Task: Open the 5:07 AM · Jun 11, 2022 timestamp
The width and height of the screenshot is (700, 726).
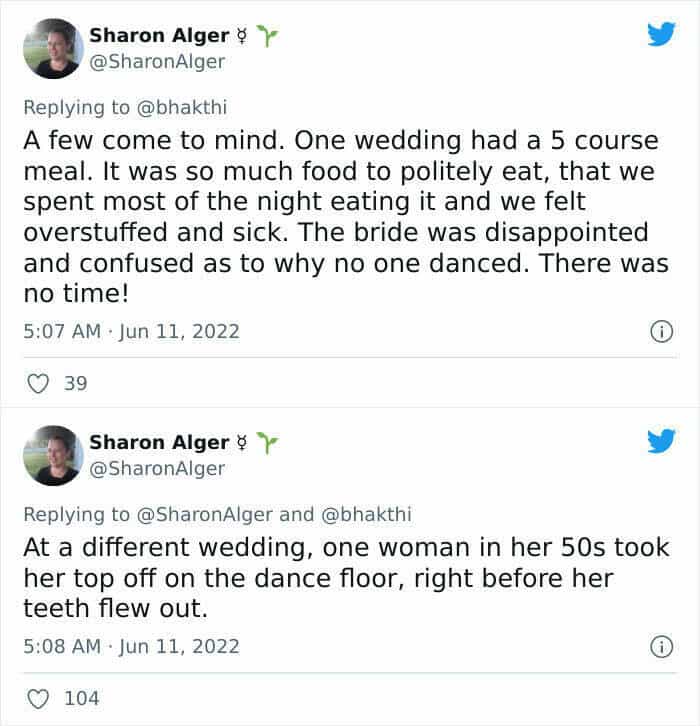Action: [x=131, y=330]
